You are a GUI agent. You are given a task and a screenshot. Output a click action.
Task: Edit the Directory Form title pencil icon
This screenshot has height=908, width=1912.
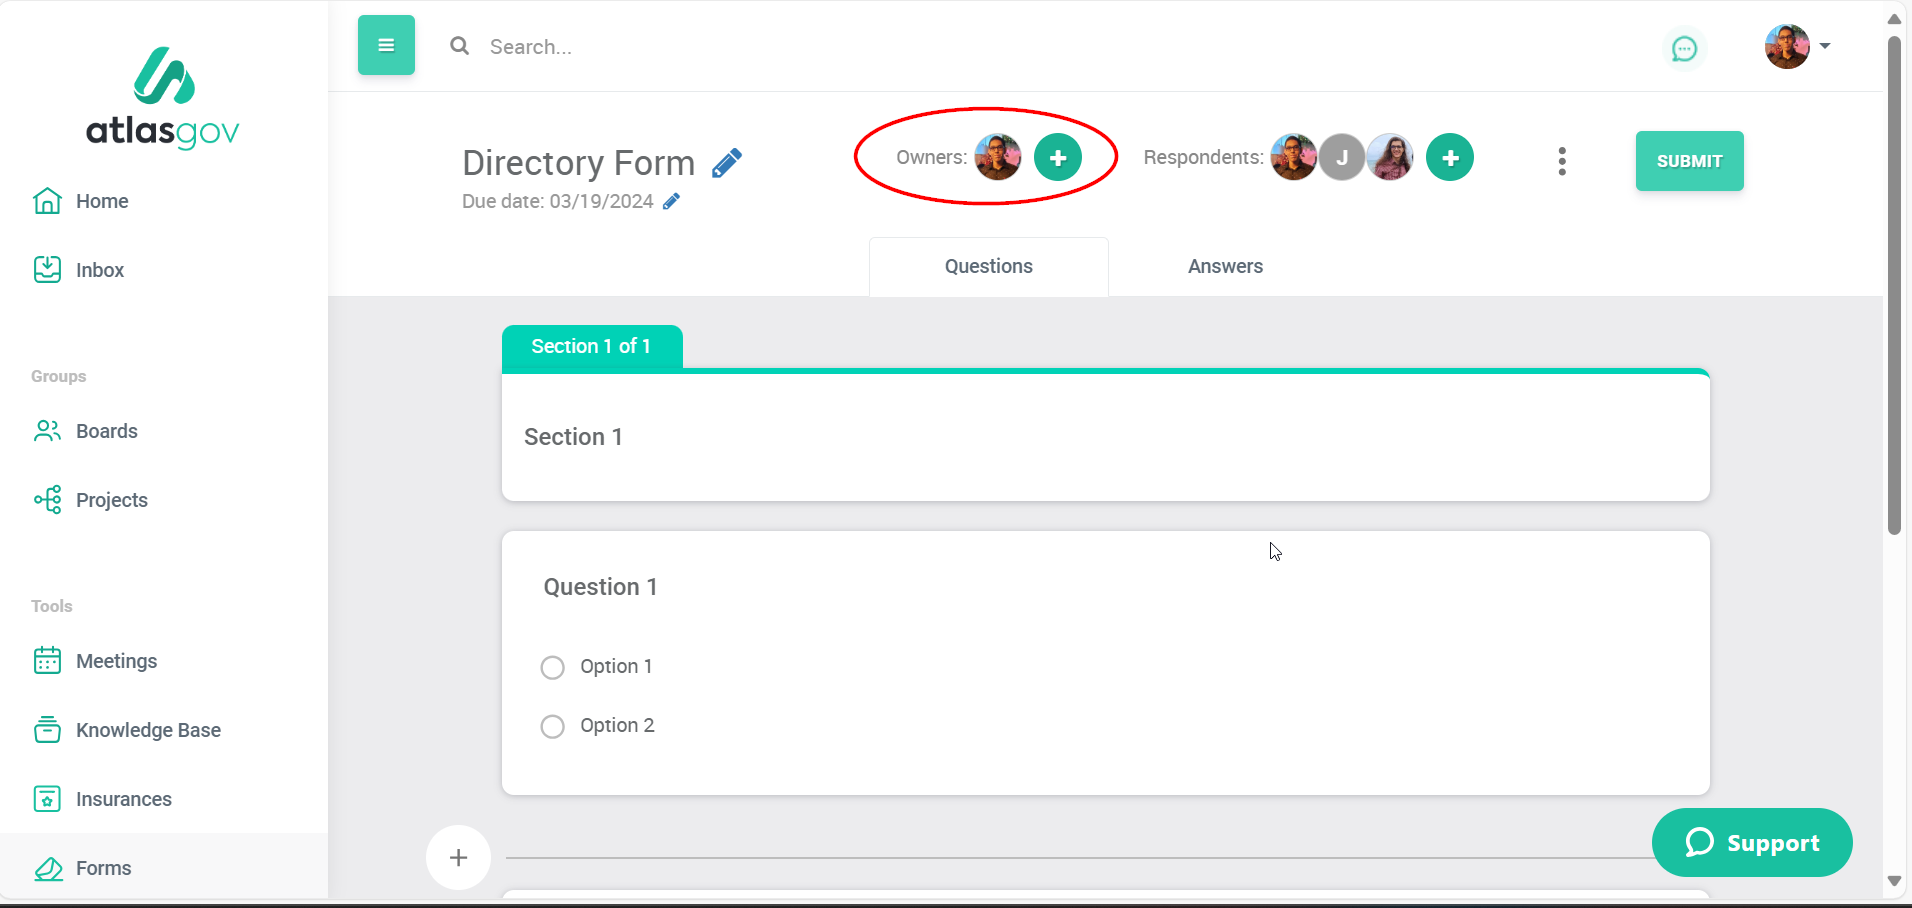tap(727, 163)
